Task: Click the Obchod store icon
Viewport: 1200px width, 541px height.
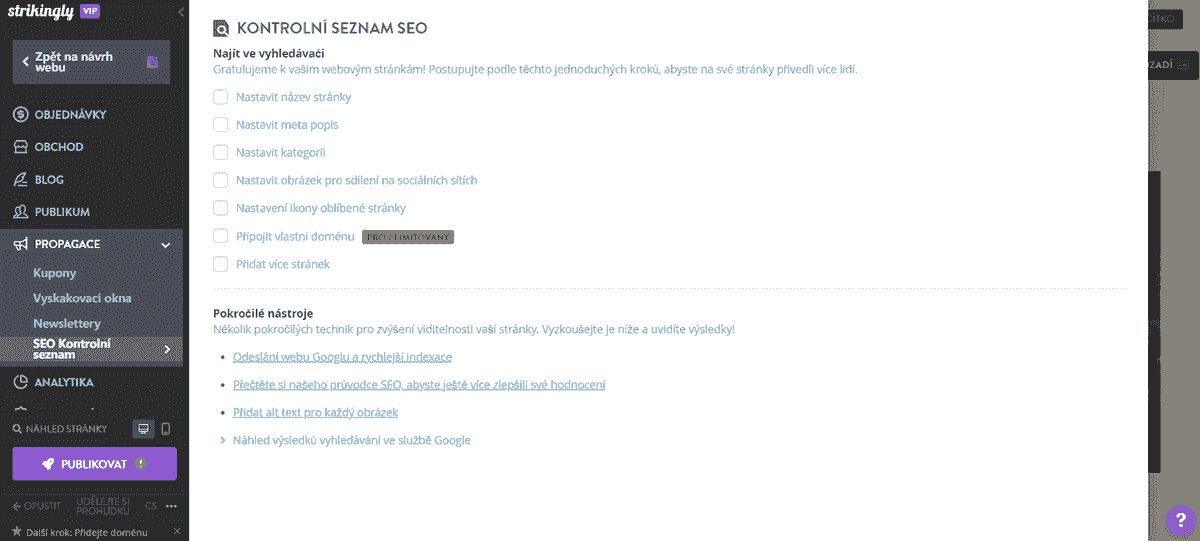Action: pyautogui.click(x=20, y=147)
